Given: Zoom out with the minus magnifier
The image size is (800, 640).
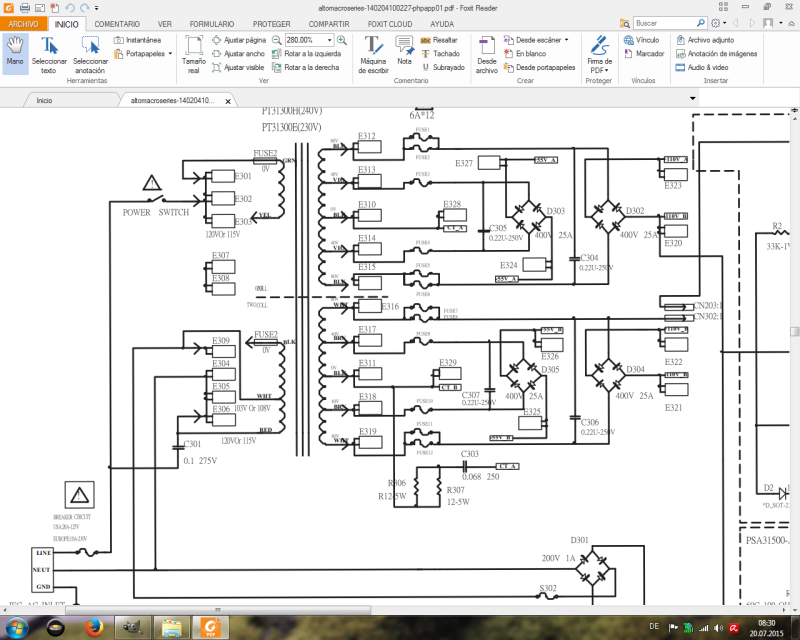Looking at the screenshot, I should click(x=276, y=40).
